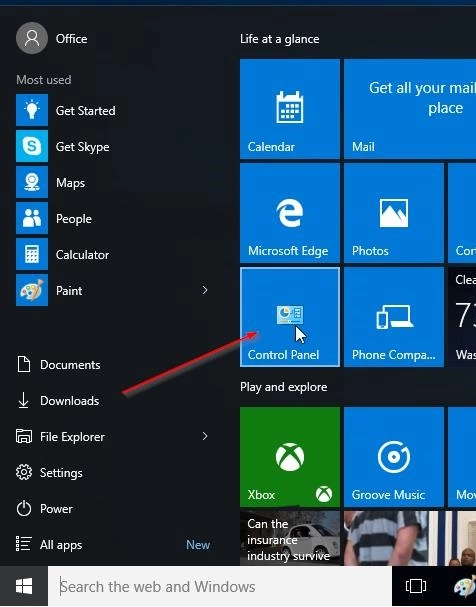Open the news photo tile with striped shirt
The height and width of the screenshot is (607, 476).
point(410,538)
